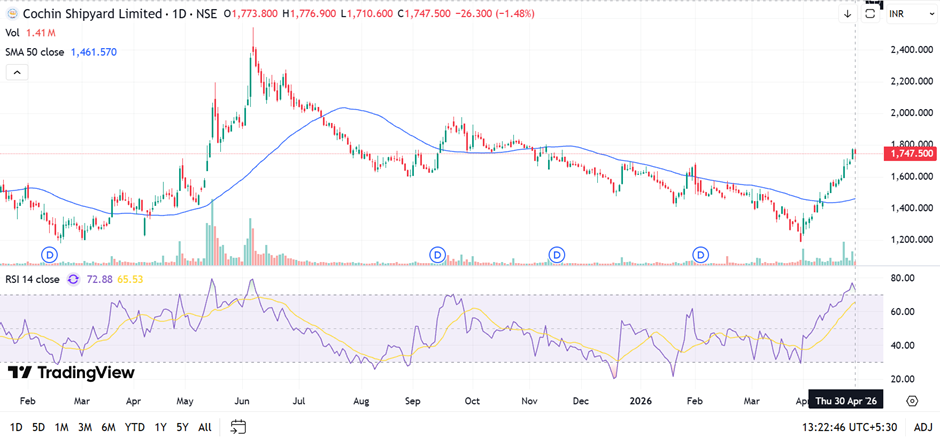Show the All time range

(205, 427)
